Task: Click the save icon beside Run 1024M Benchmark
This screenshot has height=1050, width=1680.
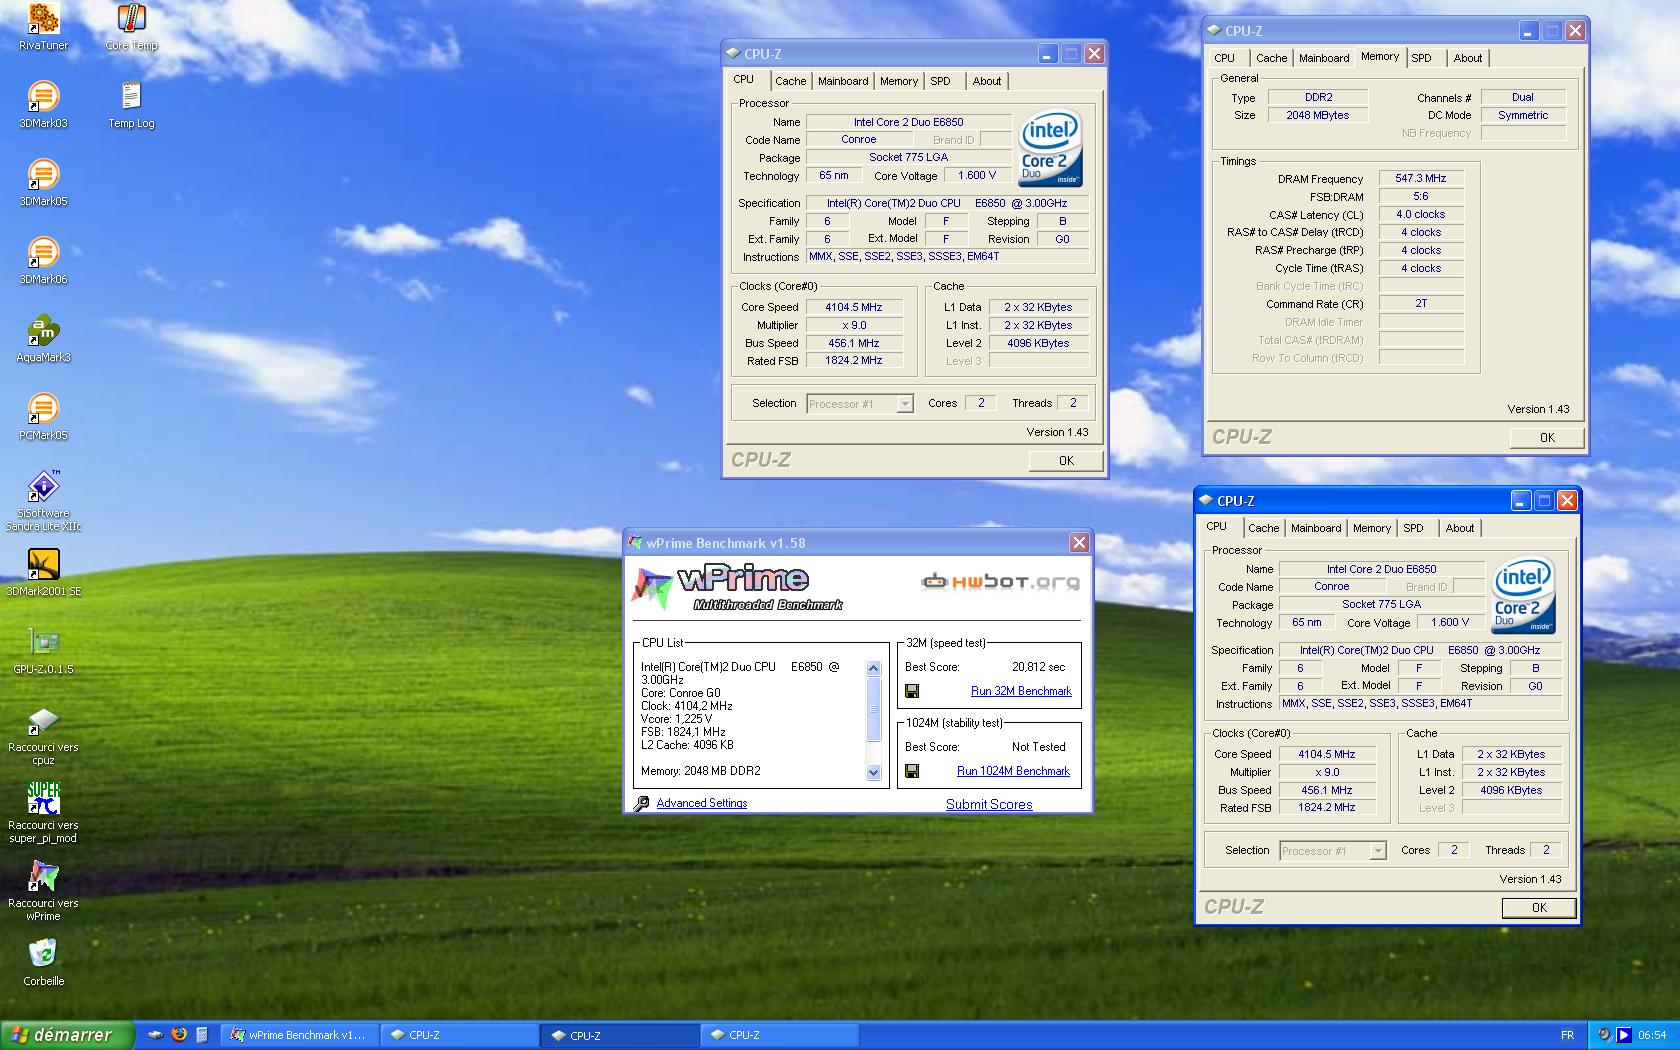Action: pos(912,771)
